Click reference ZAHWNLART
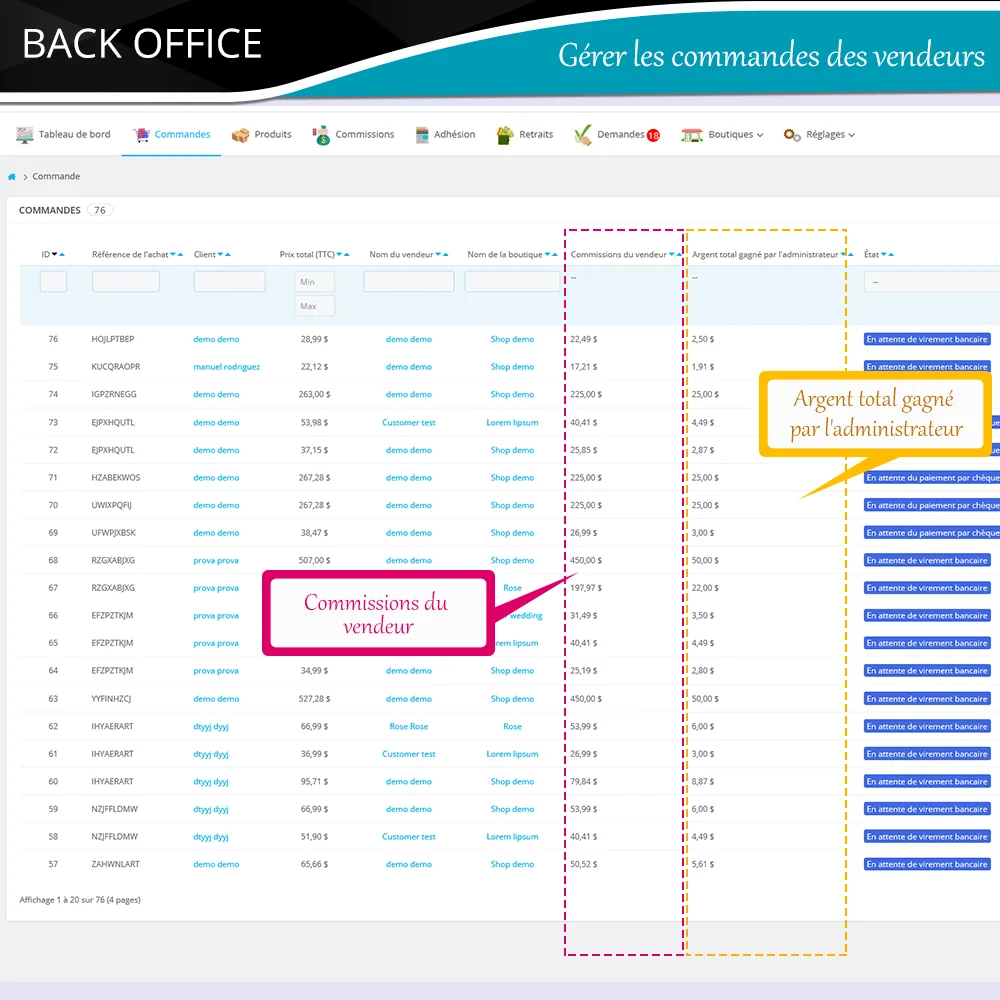1000x1000 pixels. pos(115,864)
